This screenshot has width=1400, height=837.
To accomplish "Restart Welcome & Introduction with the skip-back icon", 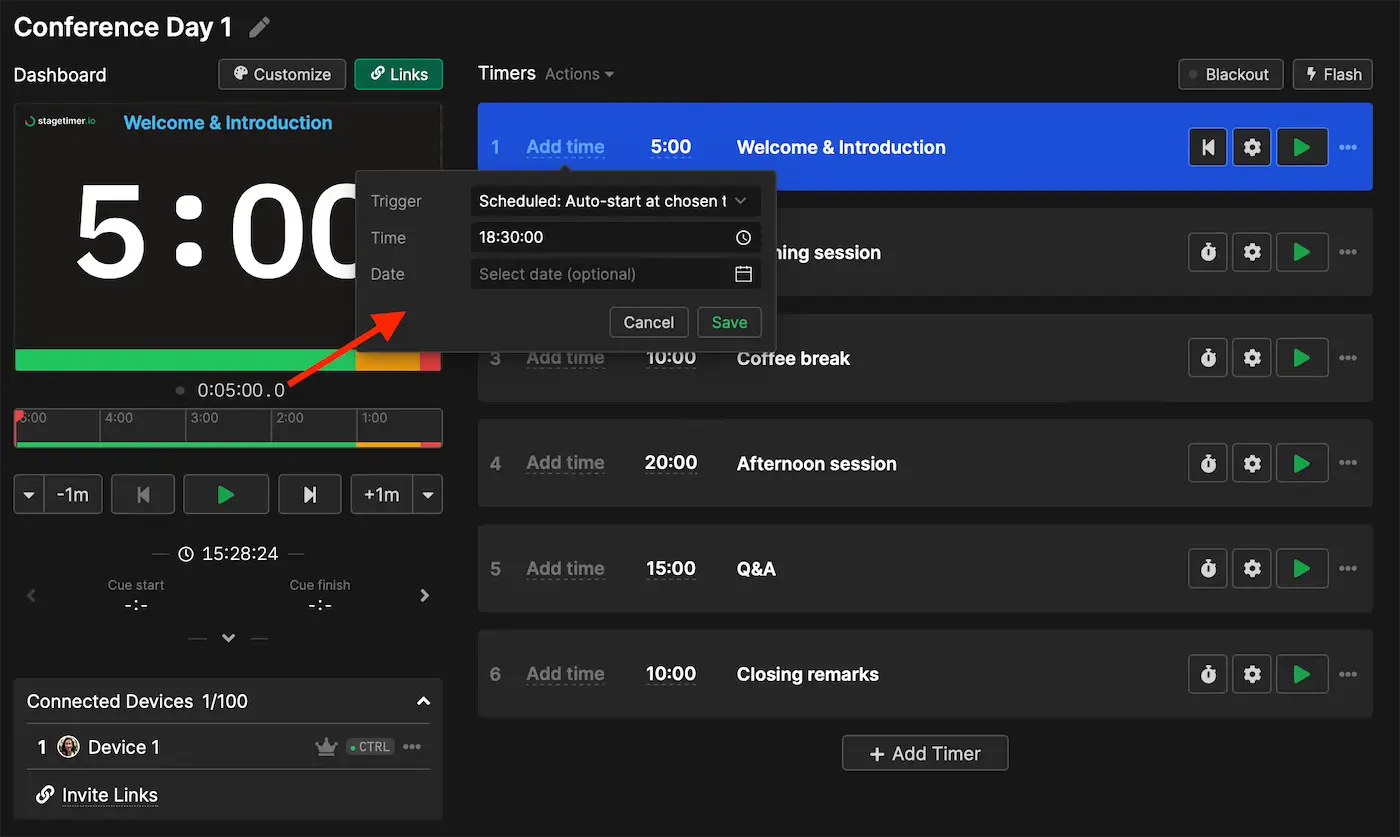I will tap(1207, 147).
